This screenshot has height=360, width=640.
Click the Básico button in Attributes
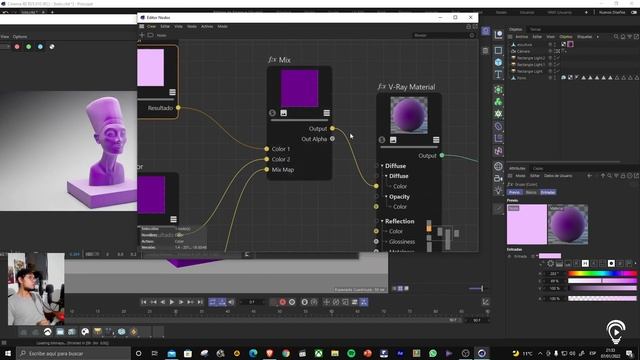[x=531, y=192]
